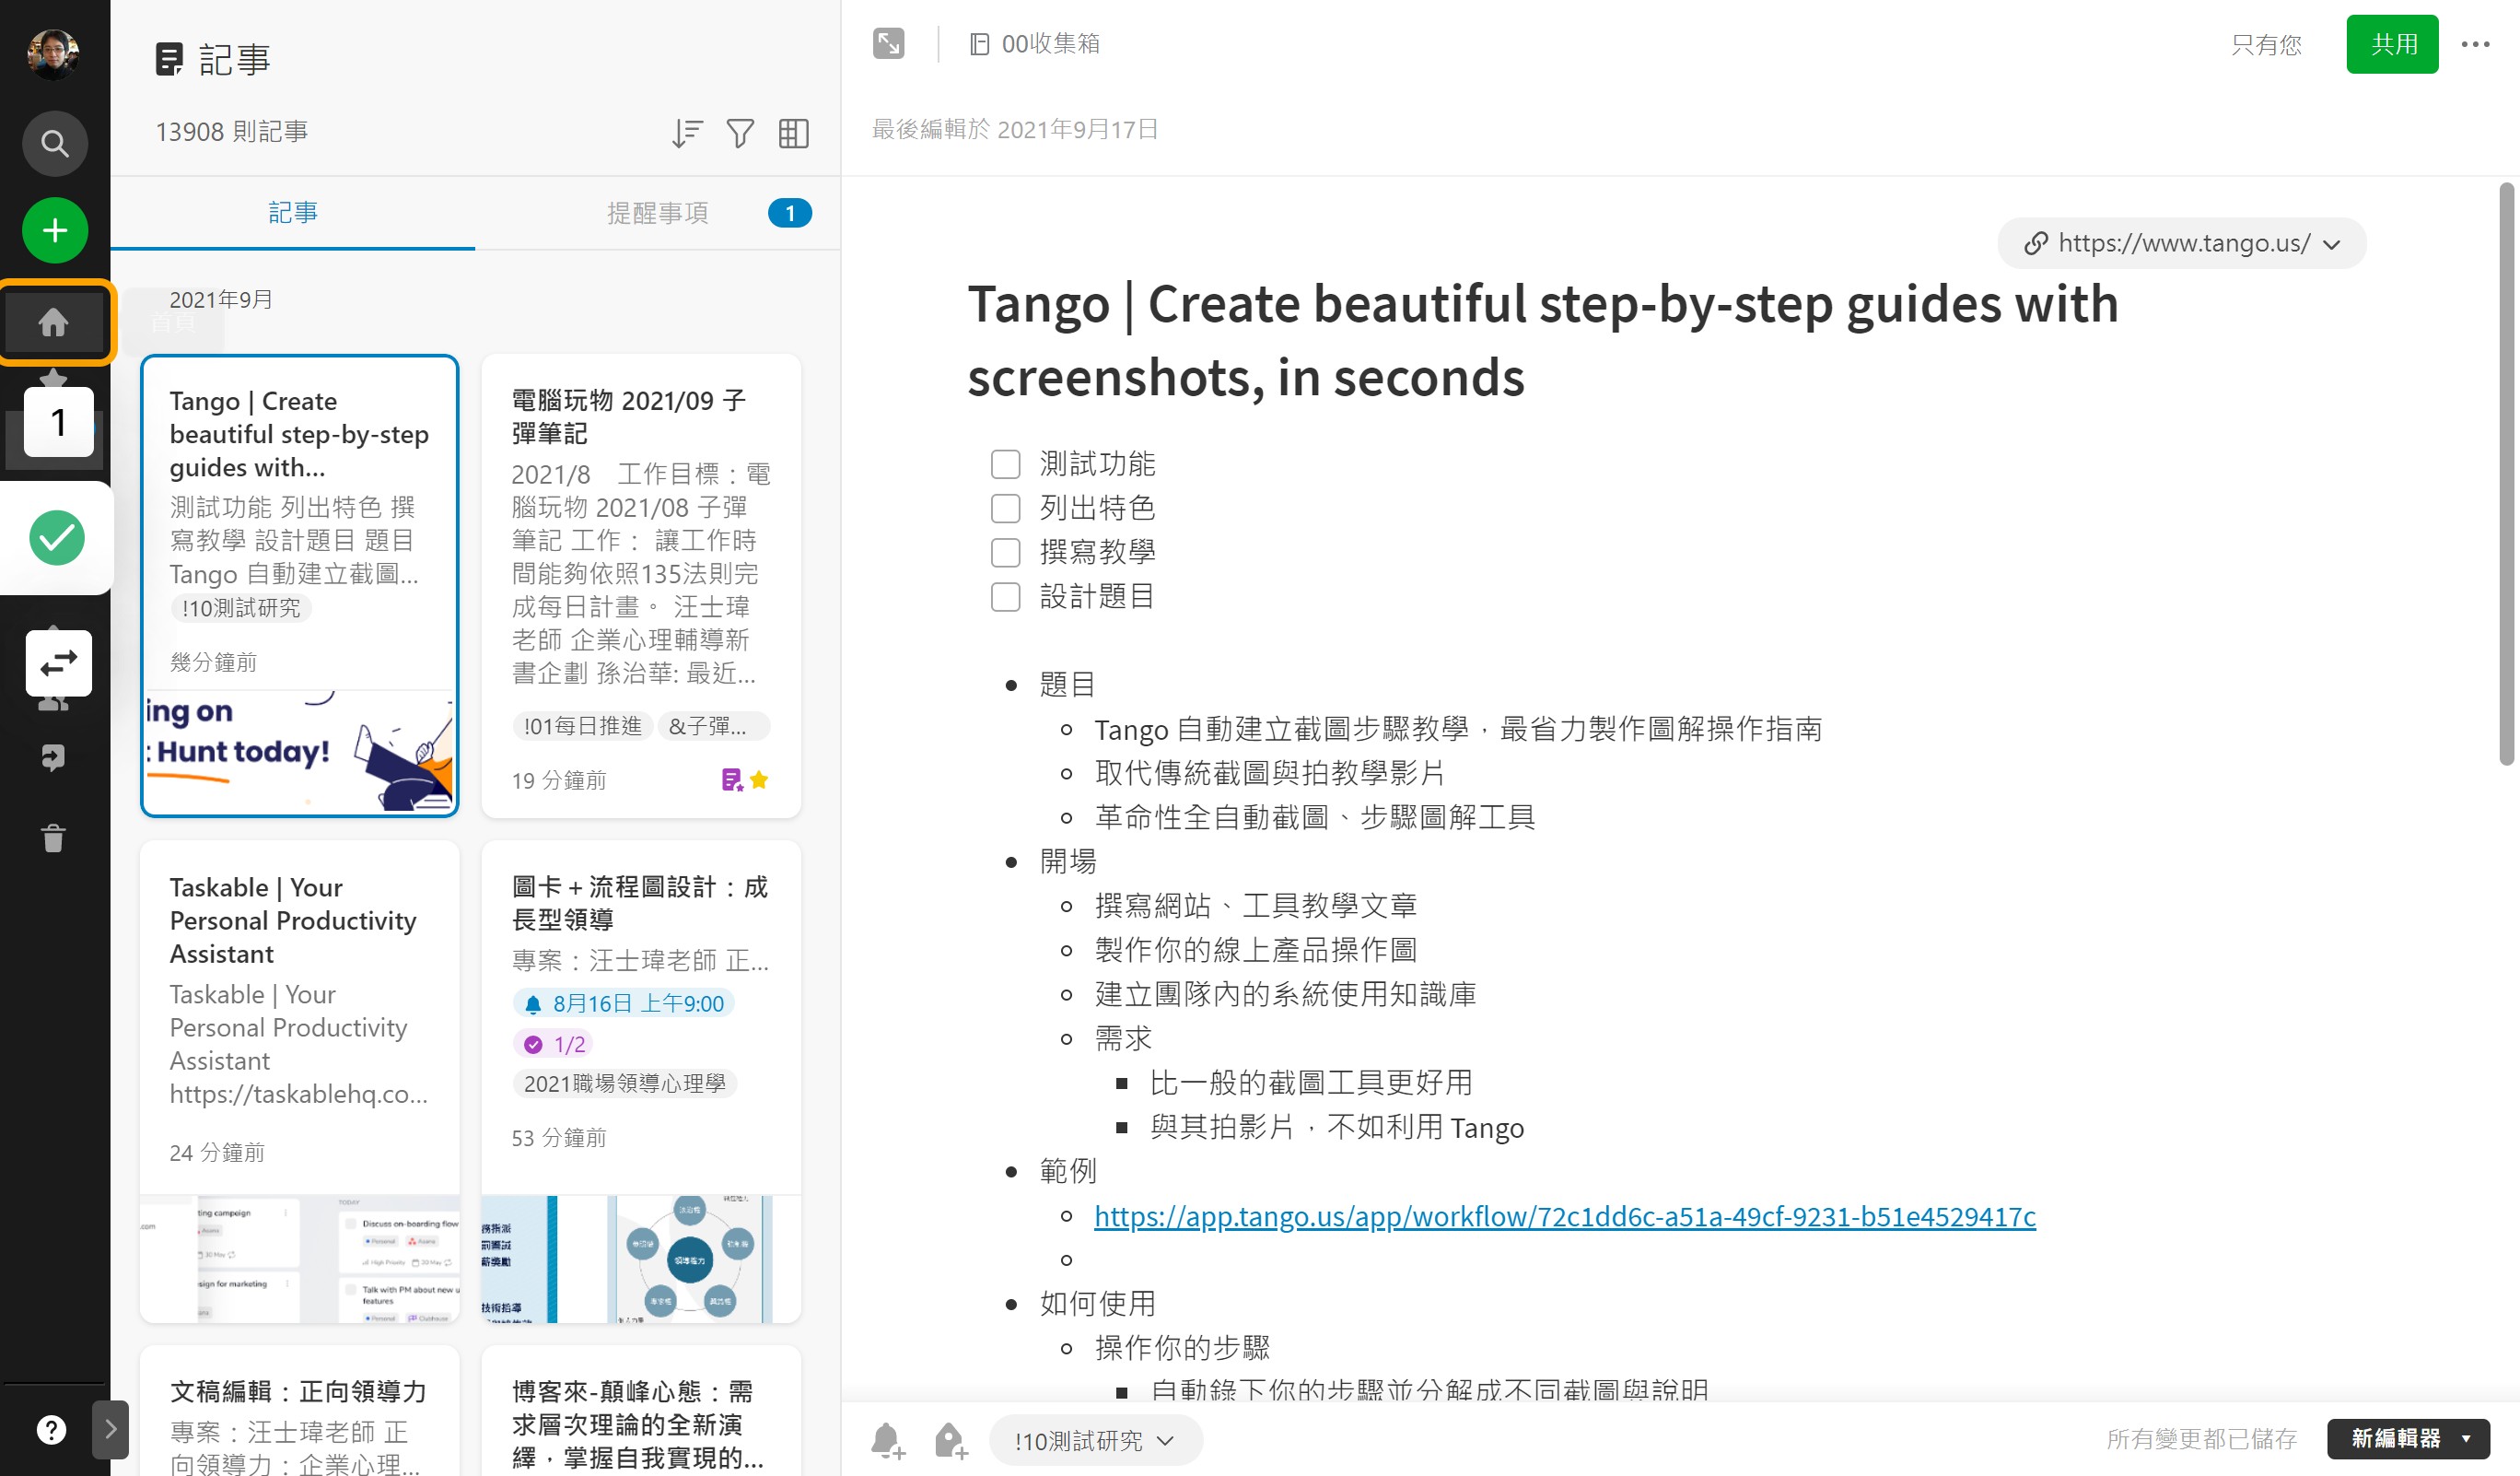Click the note title Tango | Create beautiful
This screenshot has height=1476, width=2520.
click(x=1542, y=340)
